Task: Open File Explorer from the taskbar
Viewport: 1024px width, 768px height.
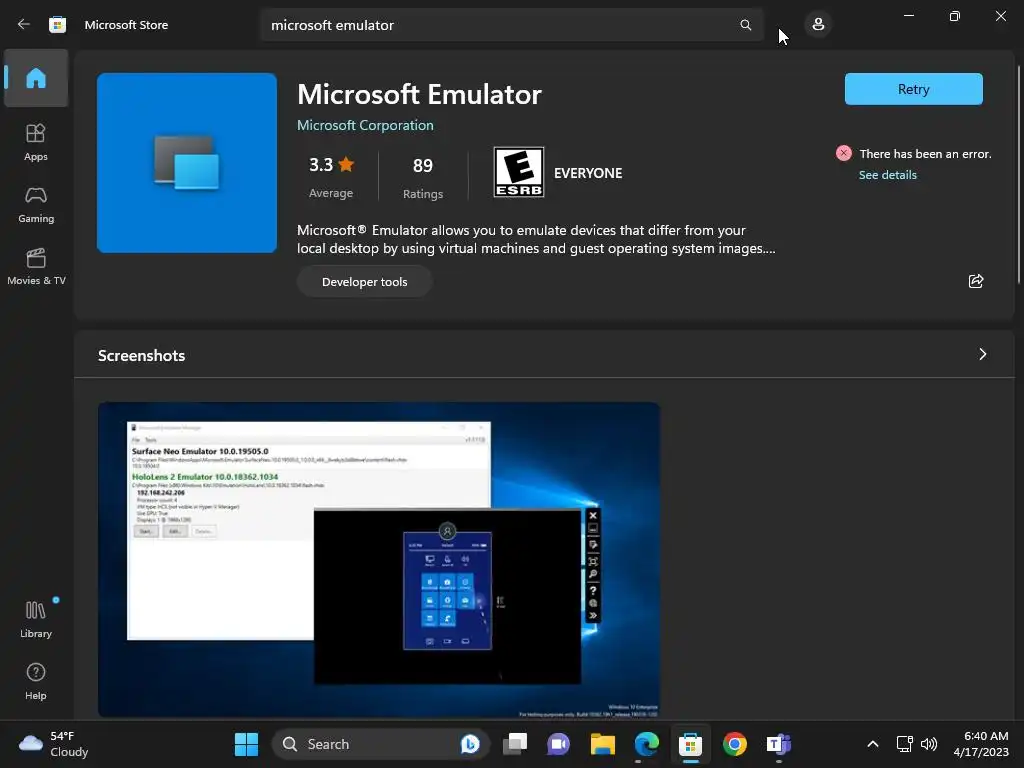Action: point(602,744)
